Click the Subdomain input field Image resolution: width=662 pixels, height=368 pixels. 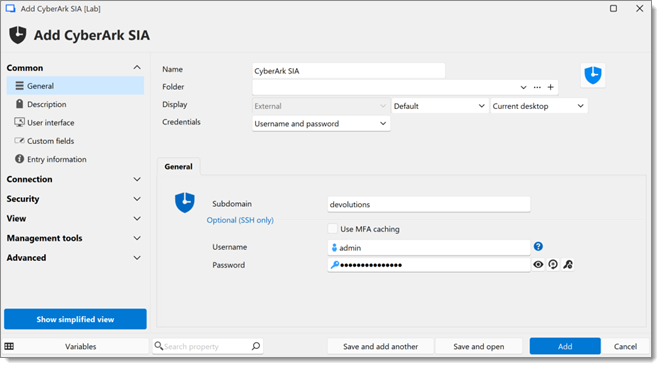pos(429,204)
